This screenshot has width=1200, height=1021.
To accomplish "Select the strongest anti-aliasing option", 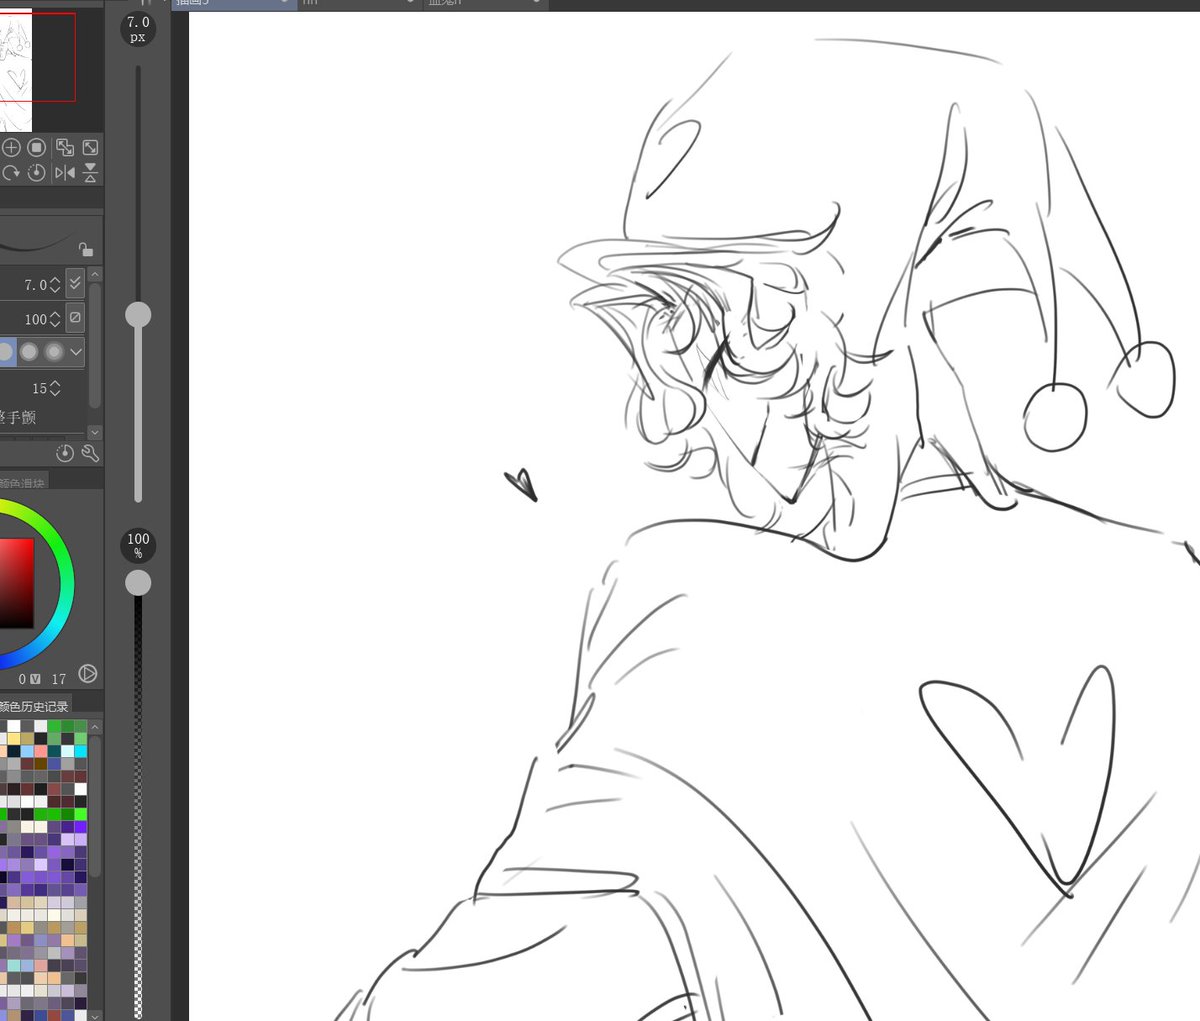I will click(54, 351).
